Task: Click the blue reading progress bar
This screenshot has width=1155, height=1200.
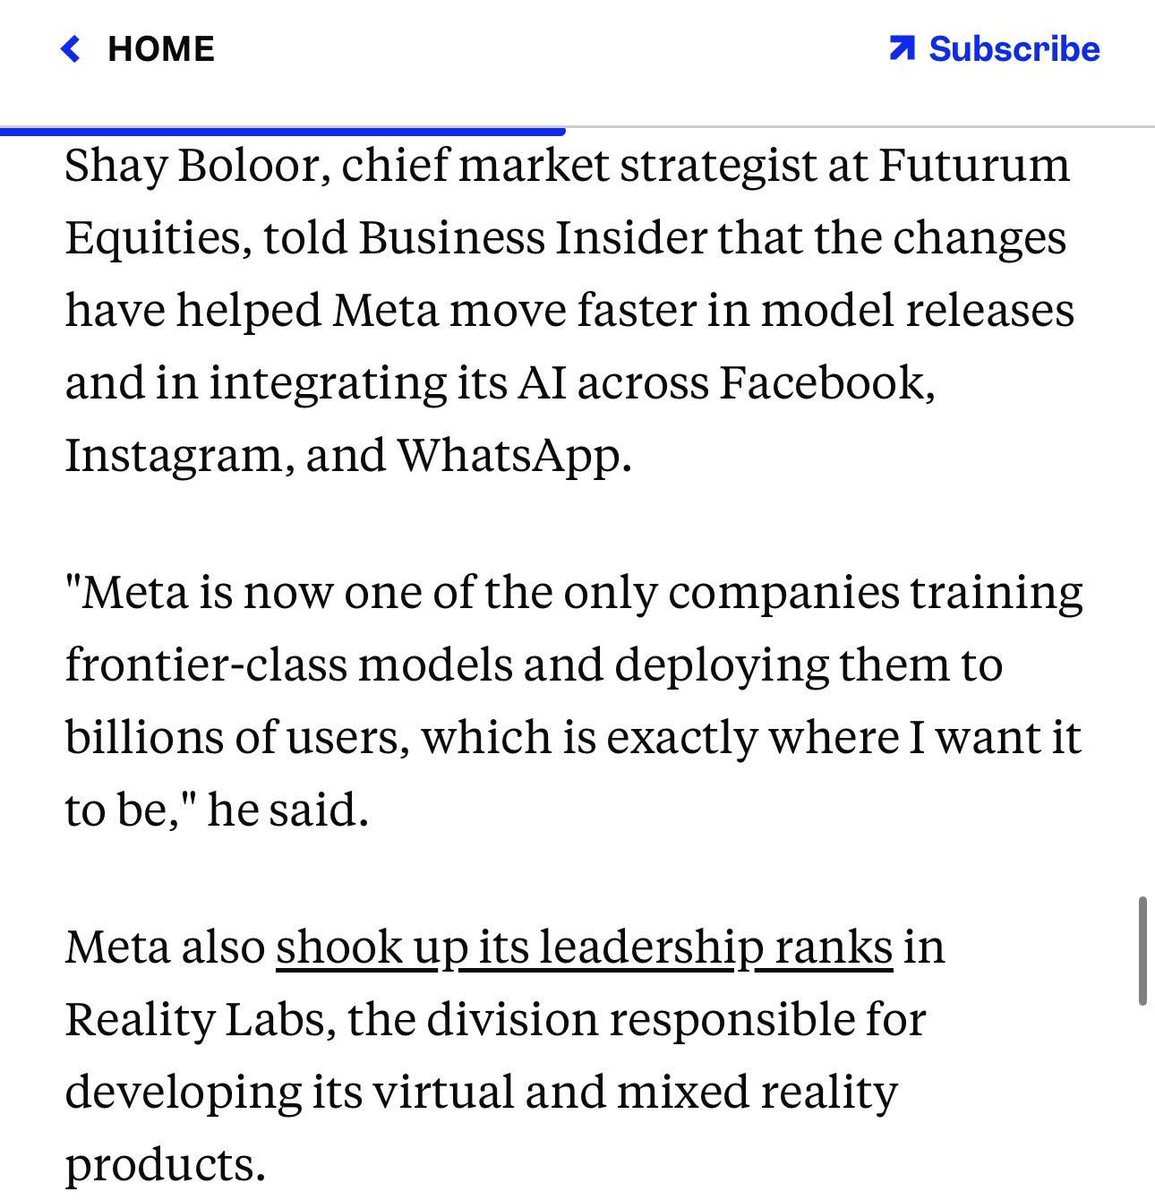Action: pyautogui.click(x=283, y=130)
